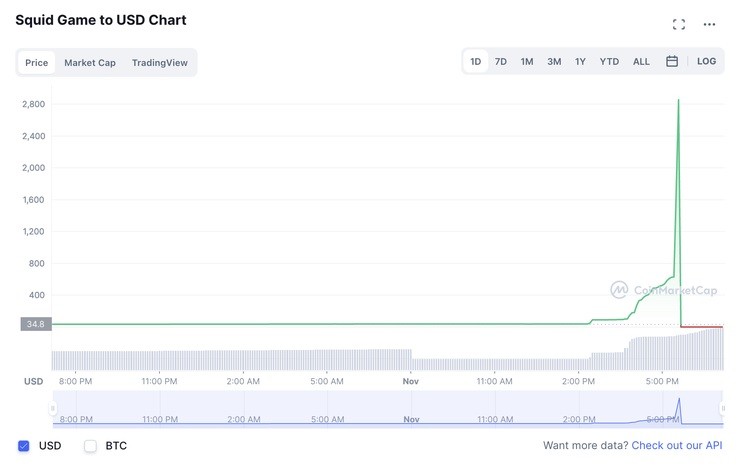This screenshot has height=475, width=750.
Task: Uncheck the USD currency checkbox
Action: click(x=23, y=446)
